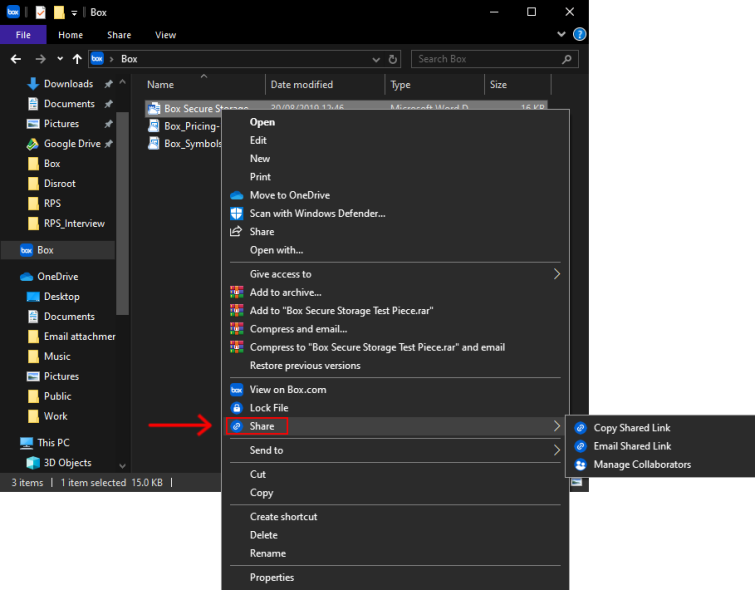755x590 pixels.
Task: Switch to the View ribbon tab
Action: tap(165, 35)
